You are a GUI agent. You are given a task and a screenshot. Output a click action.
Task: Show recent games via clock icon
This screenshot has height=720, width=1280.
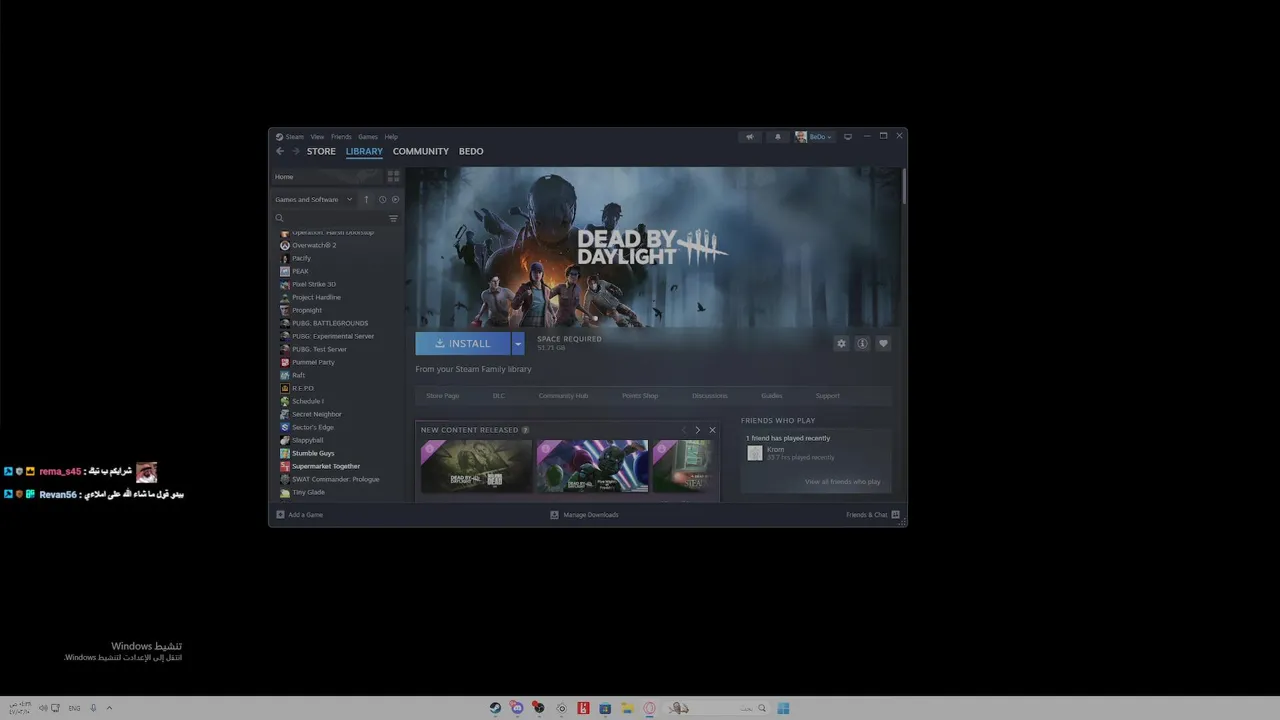tap(382, 199)
